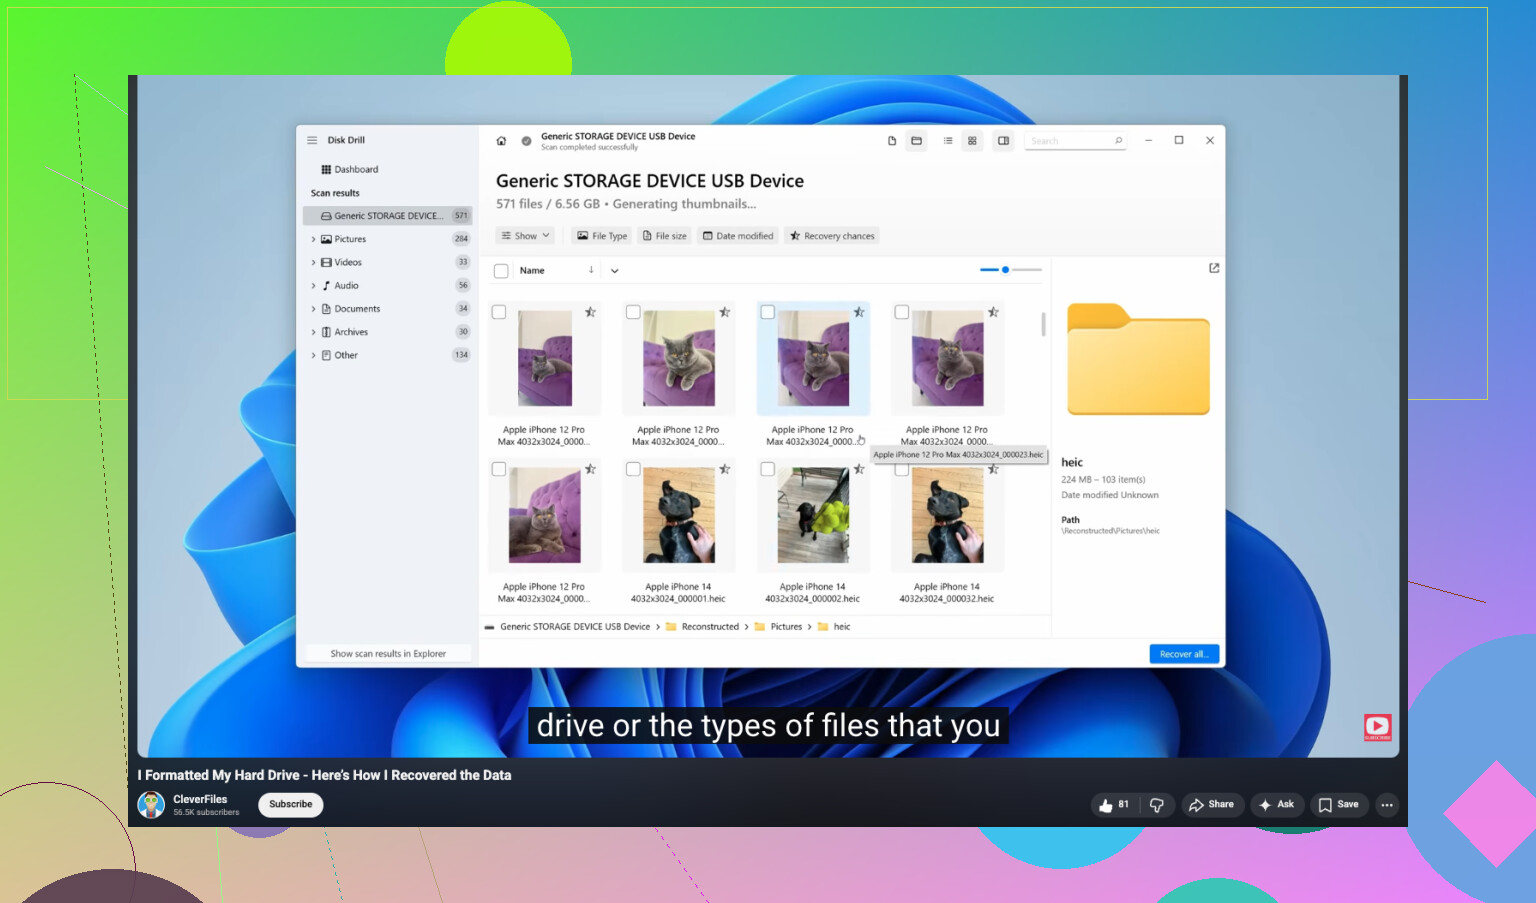This screenshot has width=1536, height=903.
Task: Select the dog with tennis balls thumbnail
Action: coord(813,517)
